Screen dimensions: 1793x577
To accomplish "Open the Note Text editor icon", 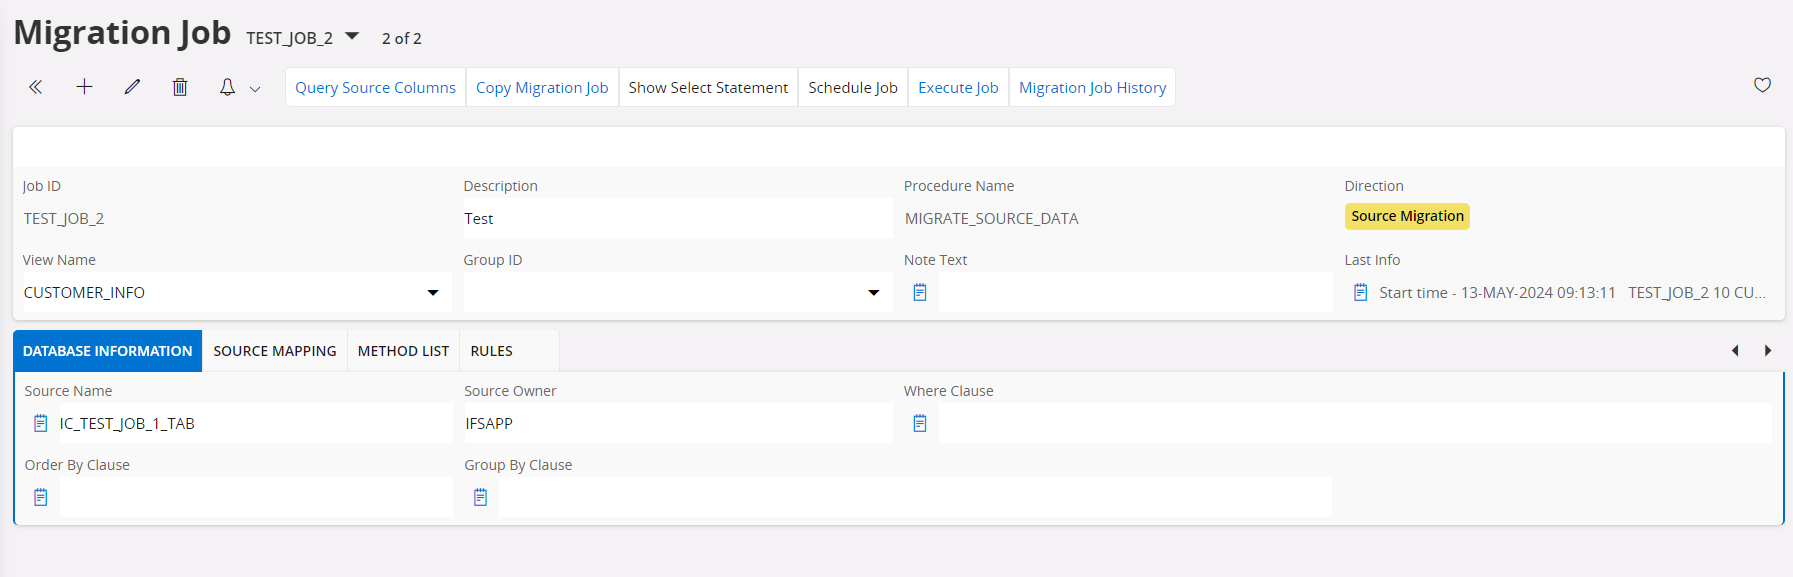I will point(920,292).
